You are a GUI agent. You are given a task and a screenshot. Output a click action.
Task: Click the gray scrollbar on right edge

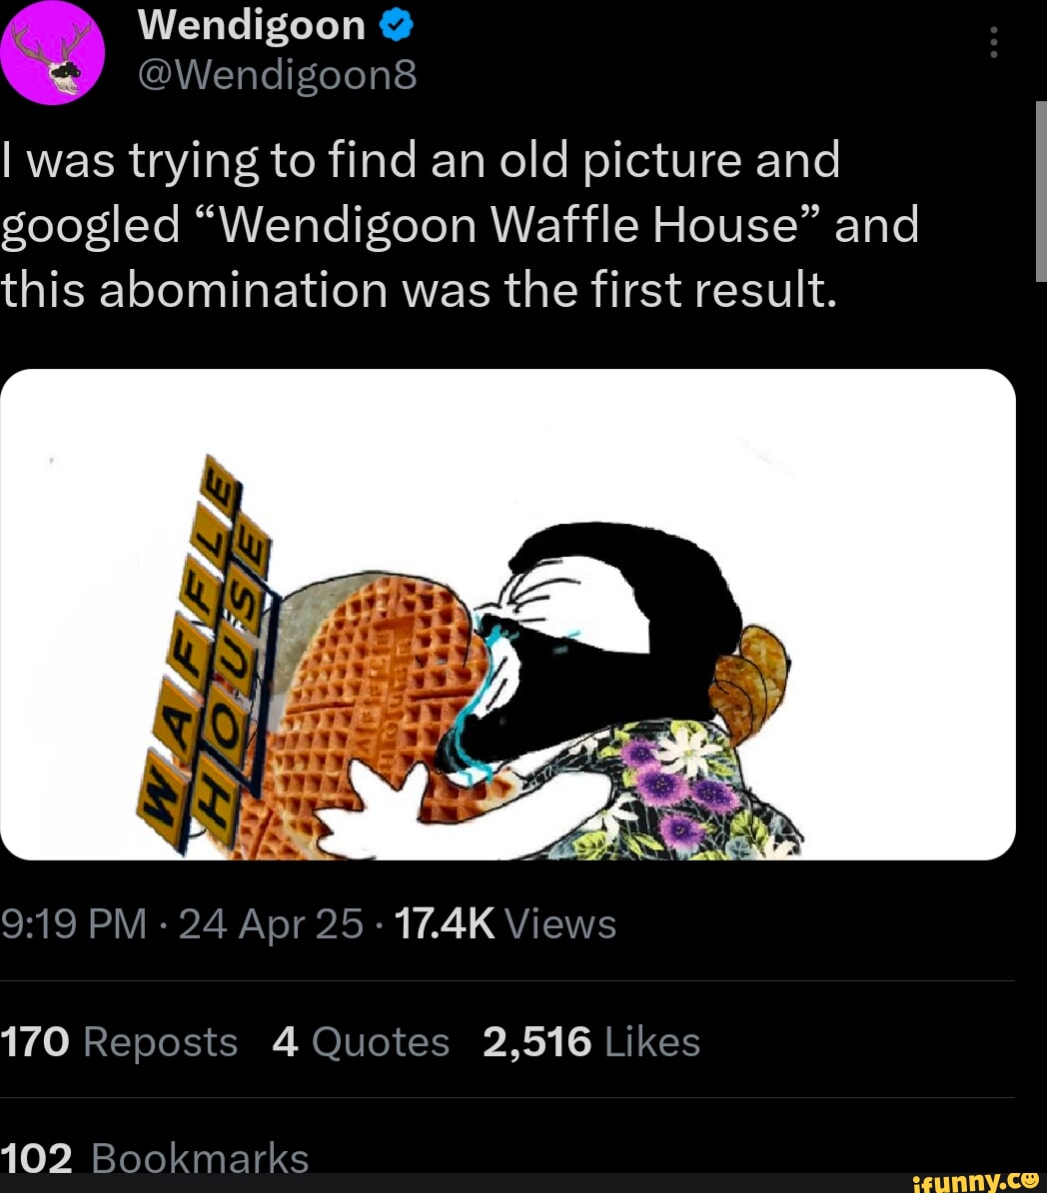[1040, 192]
